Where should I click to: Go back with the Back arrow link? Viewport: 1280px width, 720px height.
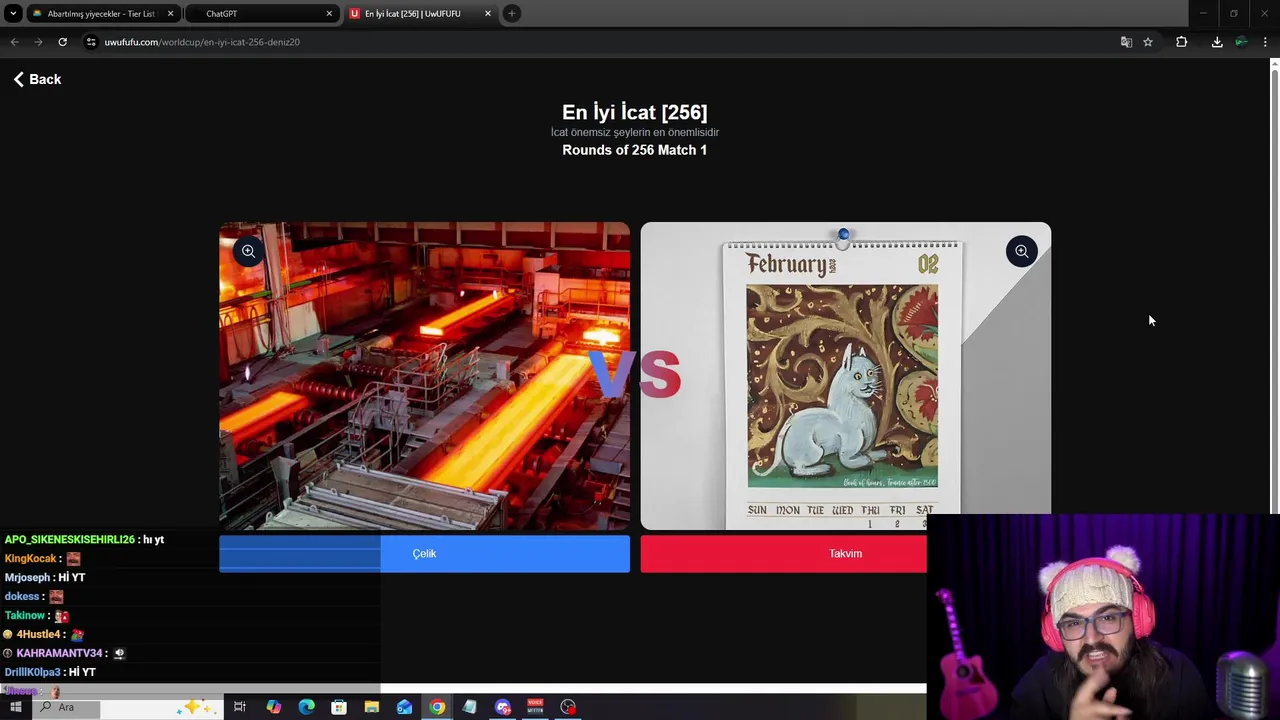coord(37,79)
